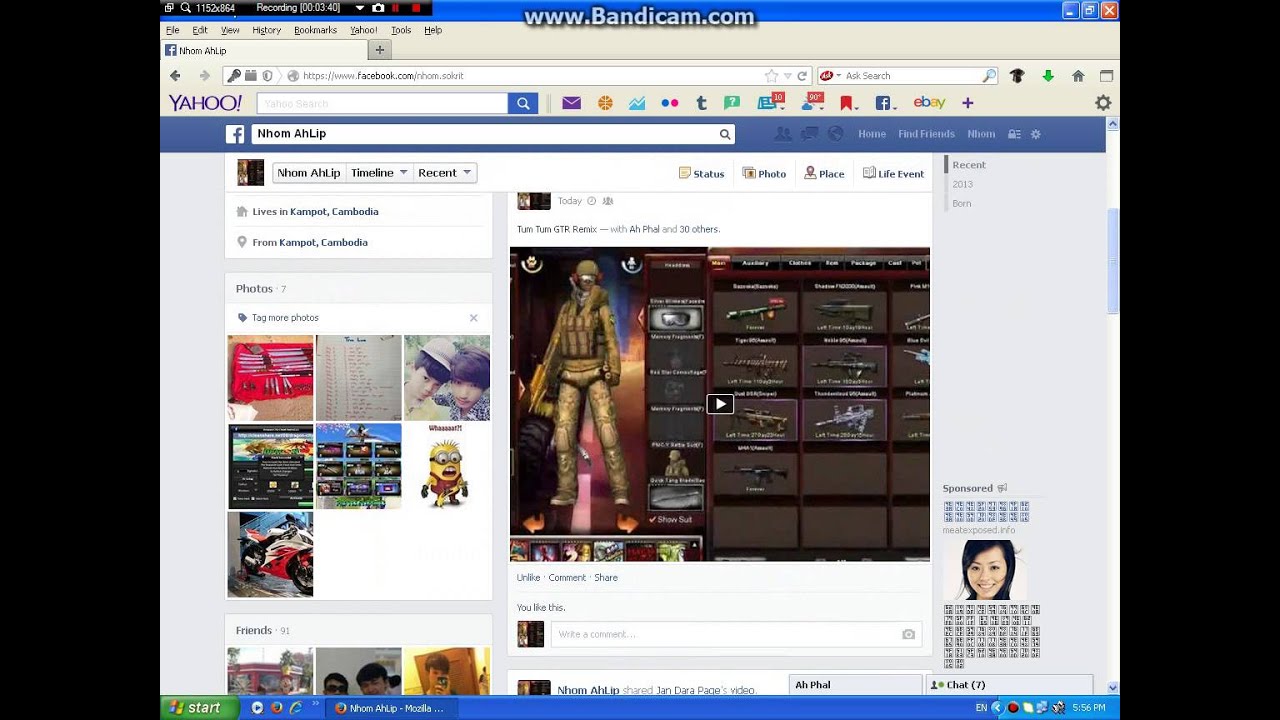Click the 30 others link
The height and width of the screenshot is (720, 1280).
pos(699,230)
